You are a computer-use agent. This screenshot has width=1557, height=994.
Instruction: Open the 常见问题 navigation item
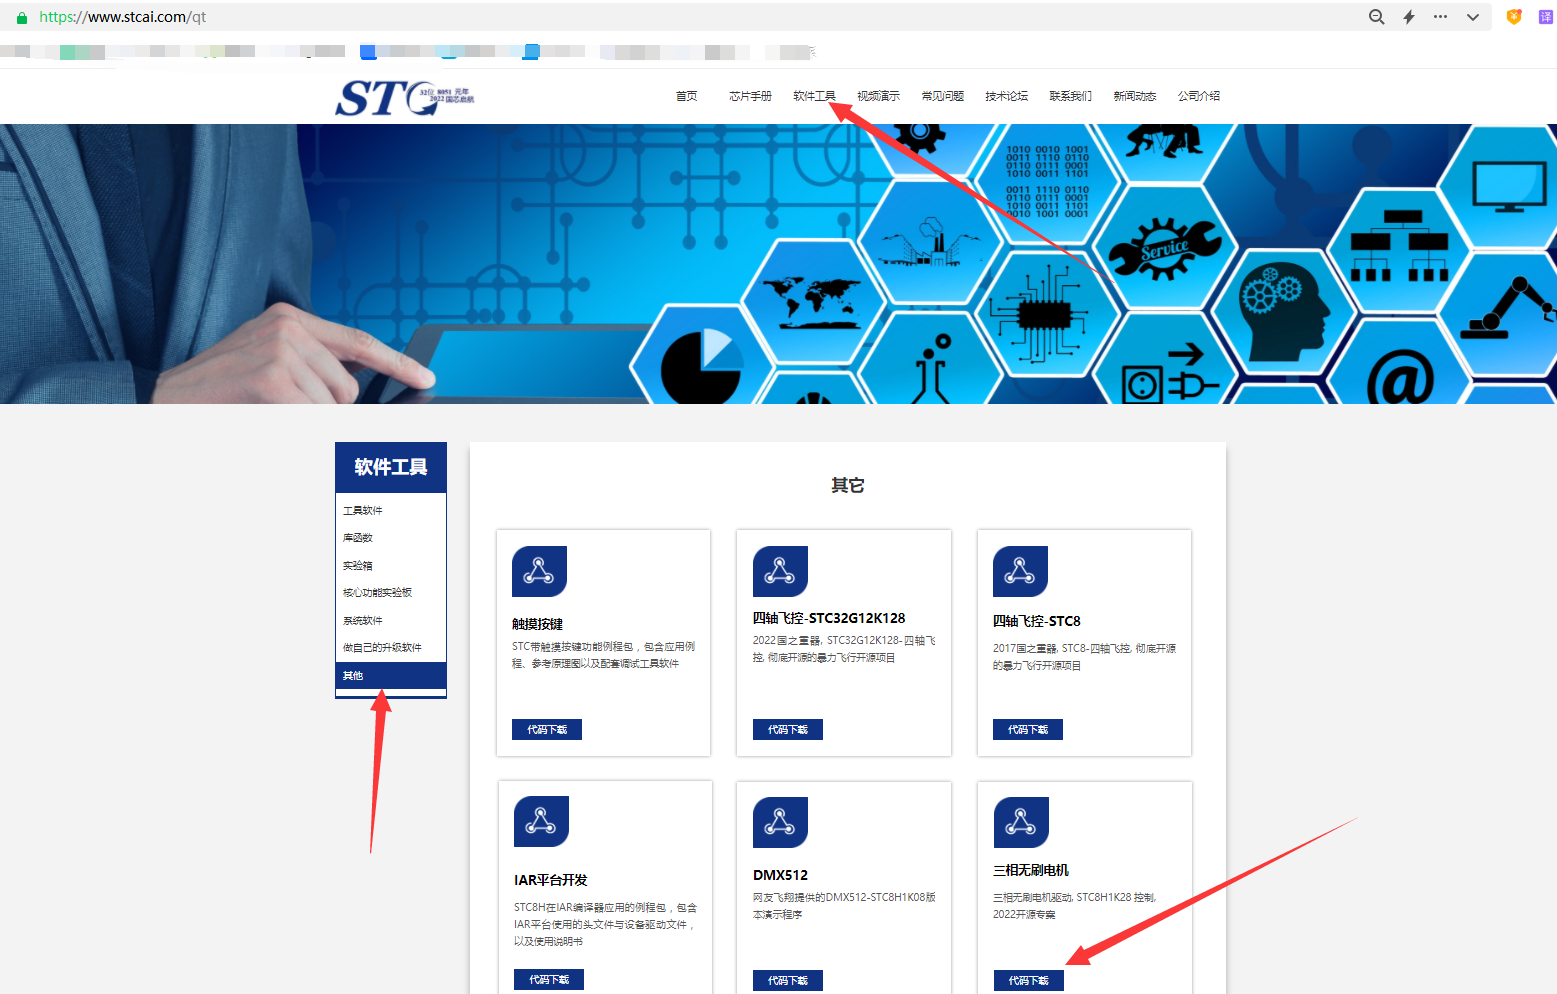[942, 96]
